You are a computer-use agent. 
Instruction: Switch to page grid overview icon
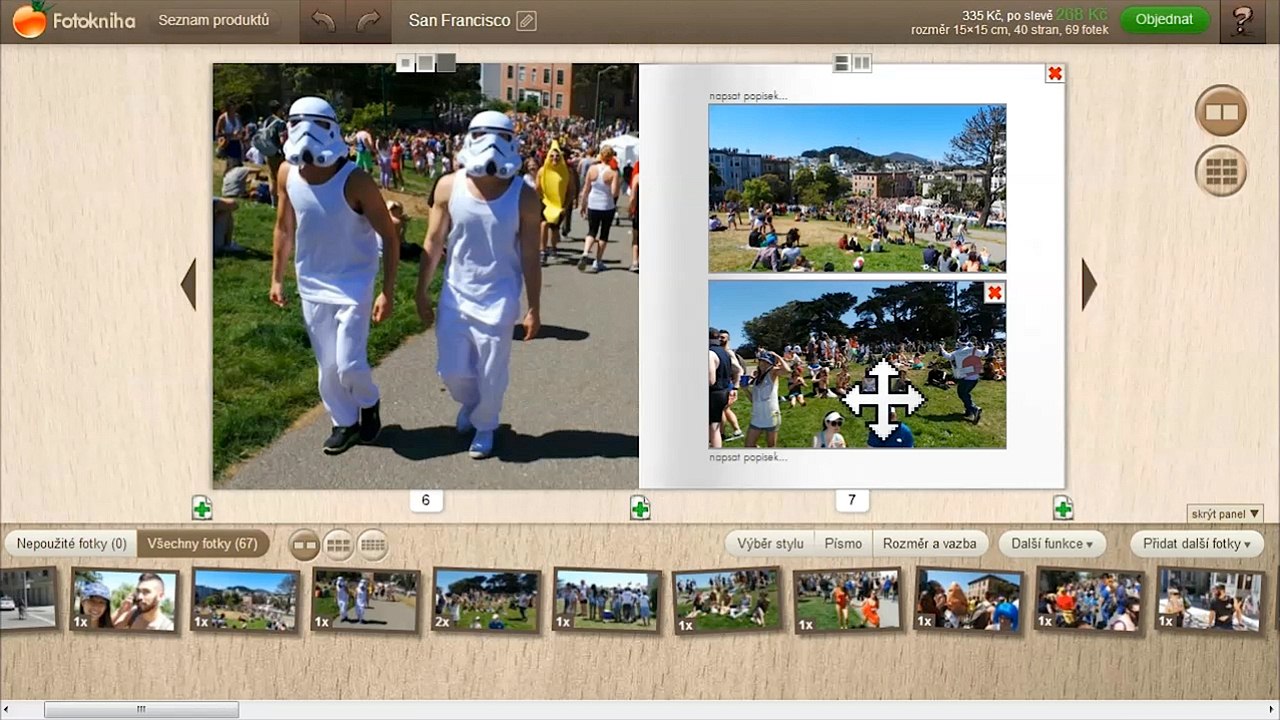tap(1221, 172)
